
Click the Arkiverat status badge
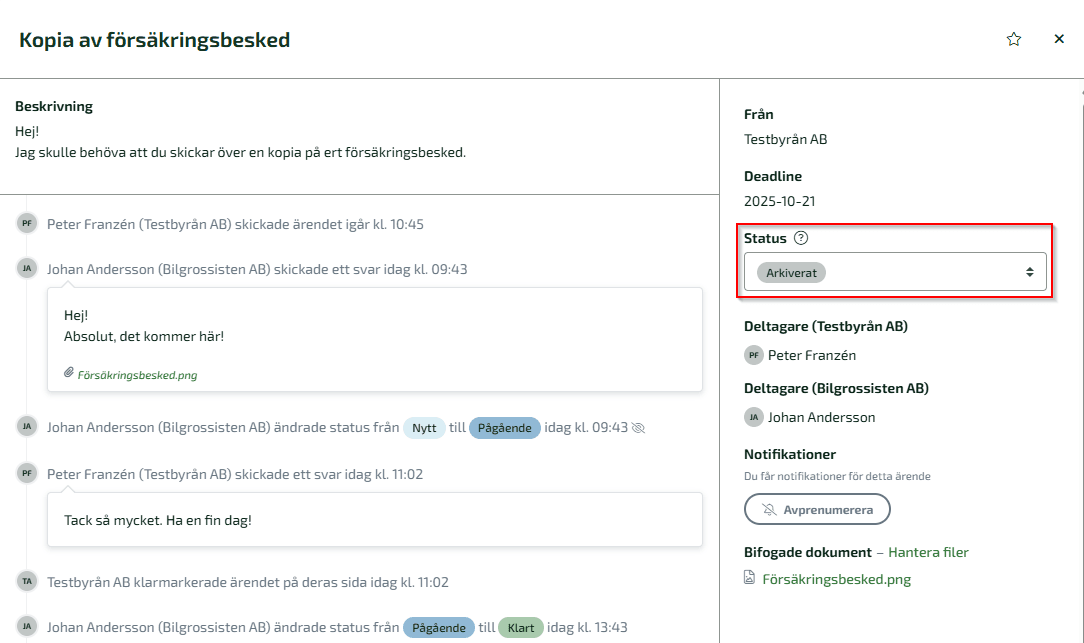[x=791, y=273]
